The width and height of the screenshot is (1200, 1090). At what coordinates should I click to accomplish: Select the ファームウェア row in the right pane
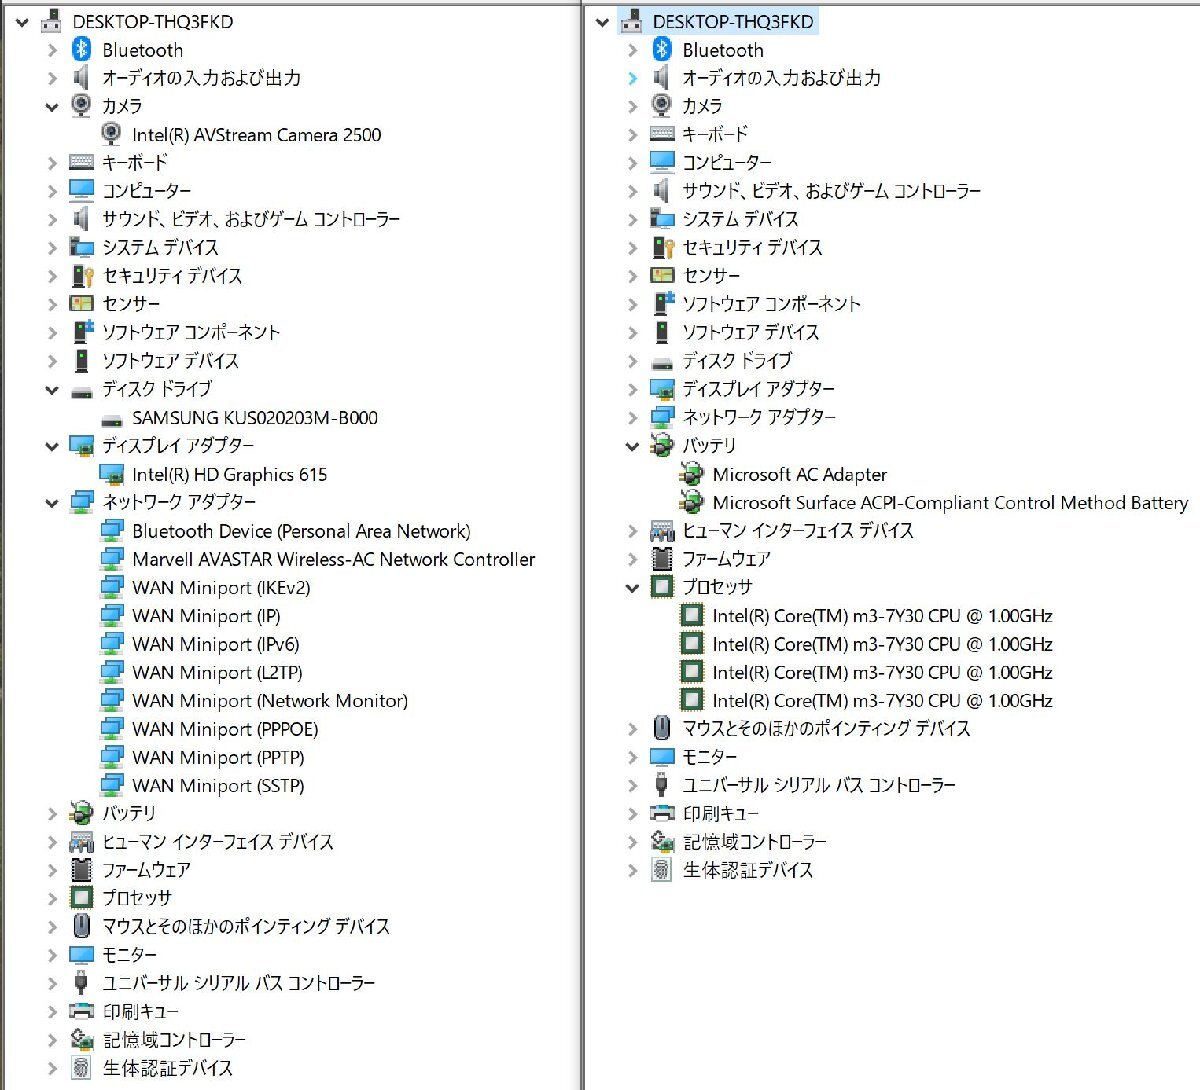pos(726,559)
